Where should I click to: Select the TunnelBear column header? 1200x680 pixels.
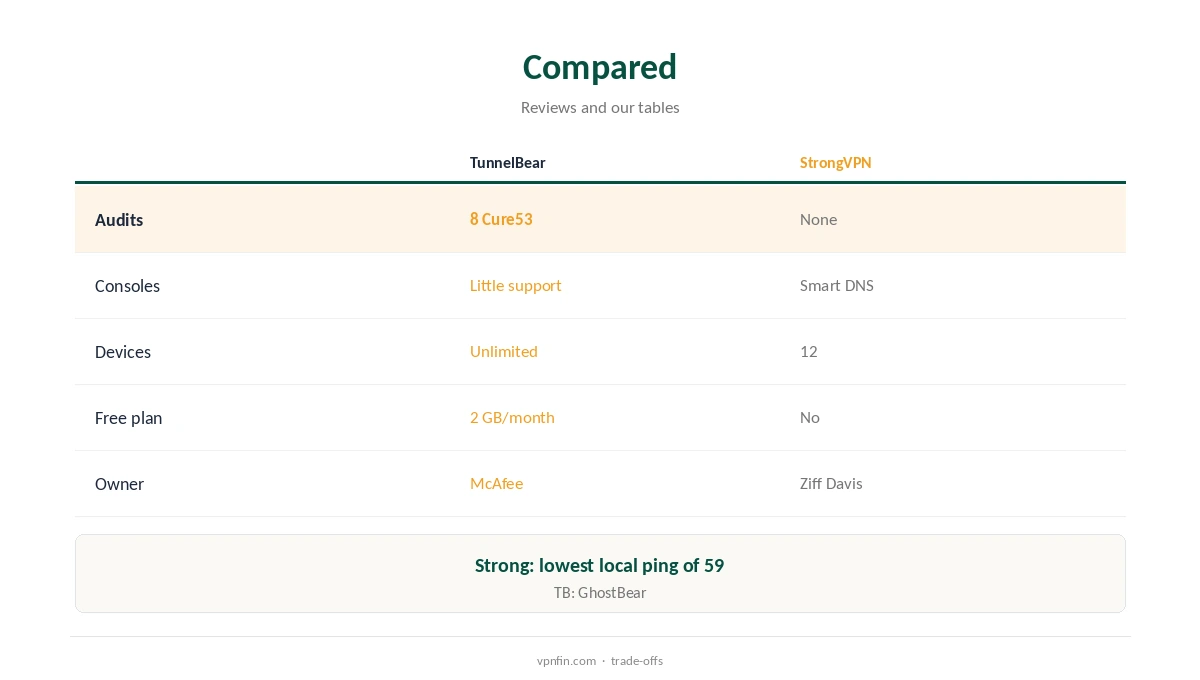pyautogui.click(x=508, y=162)
